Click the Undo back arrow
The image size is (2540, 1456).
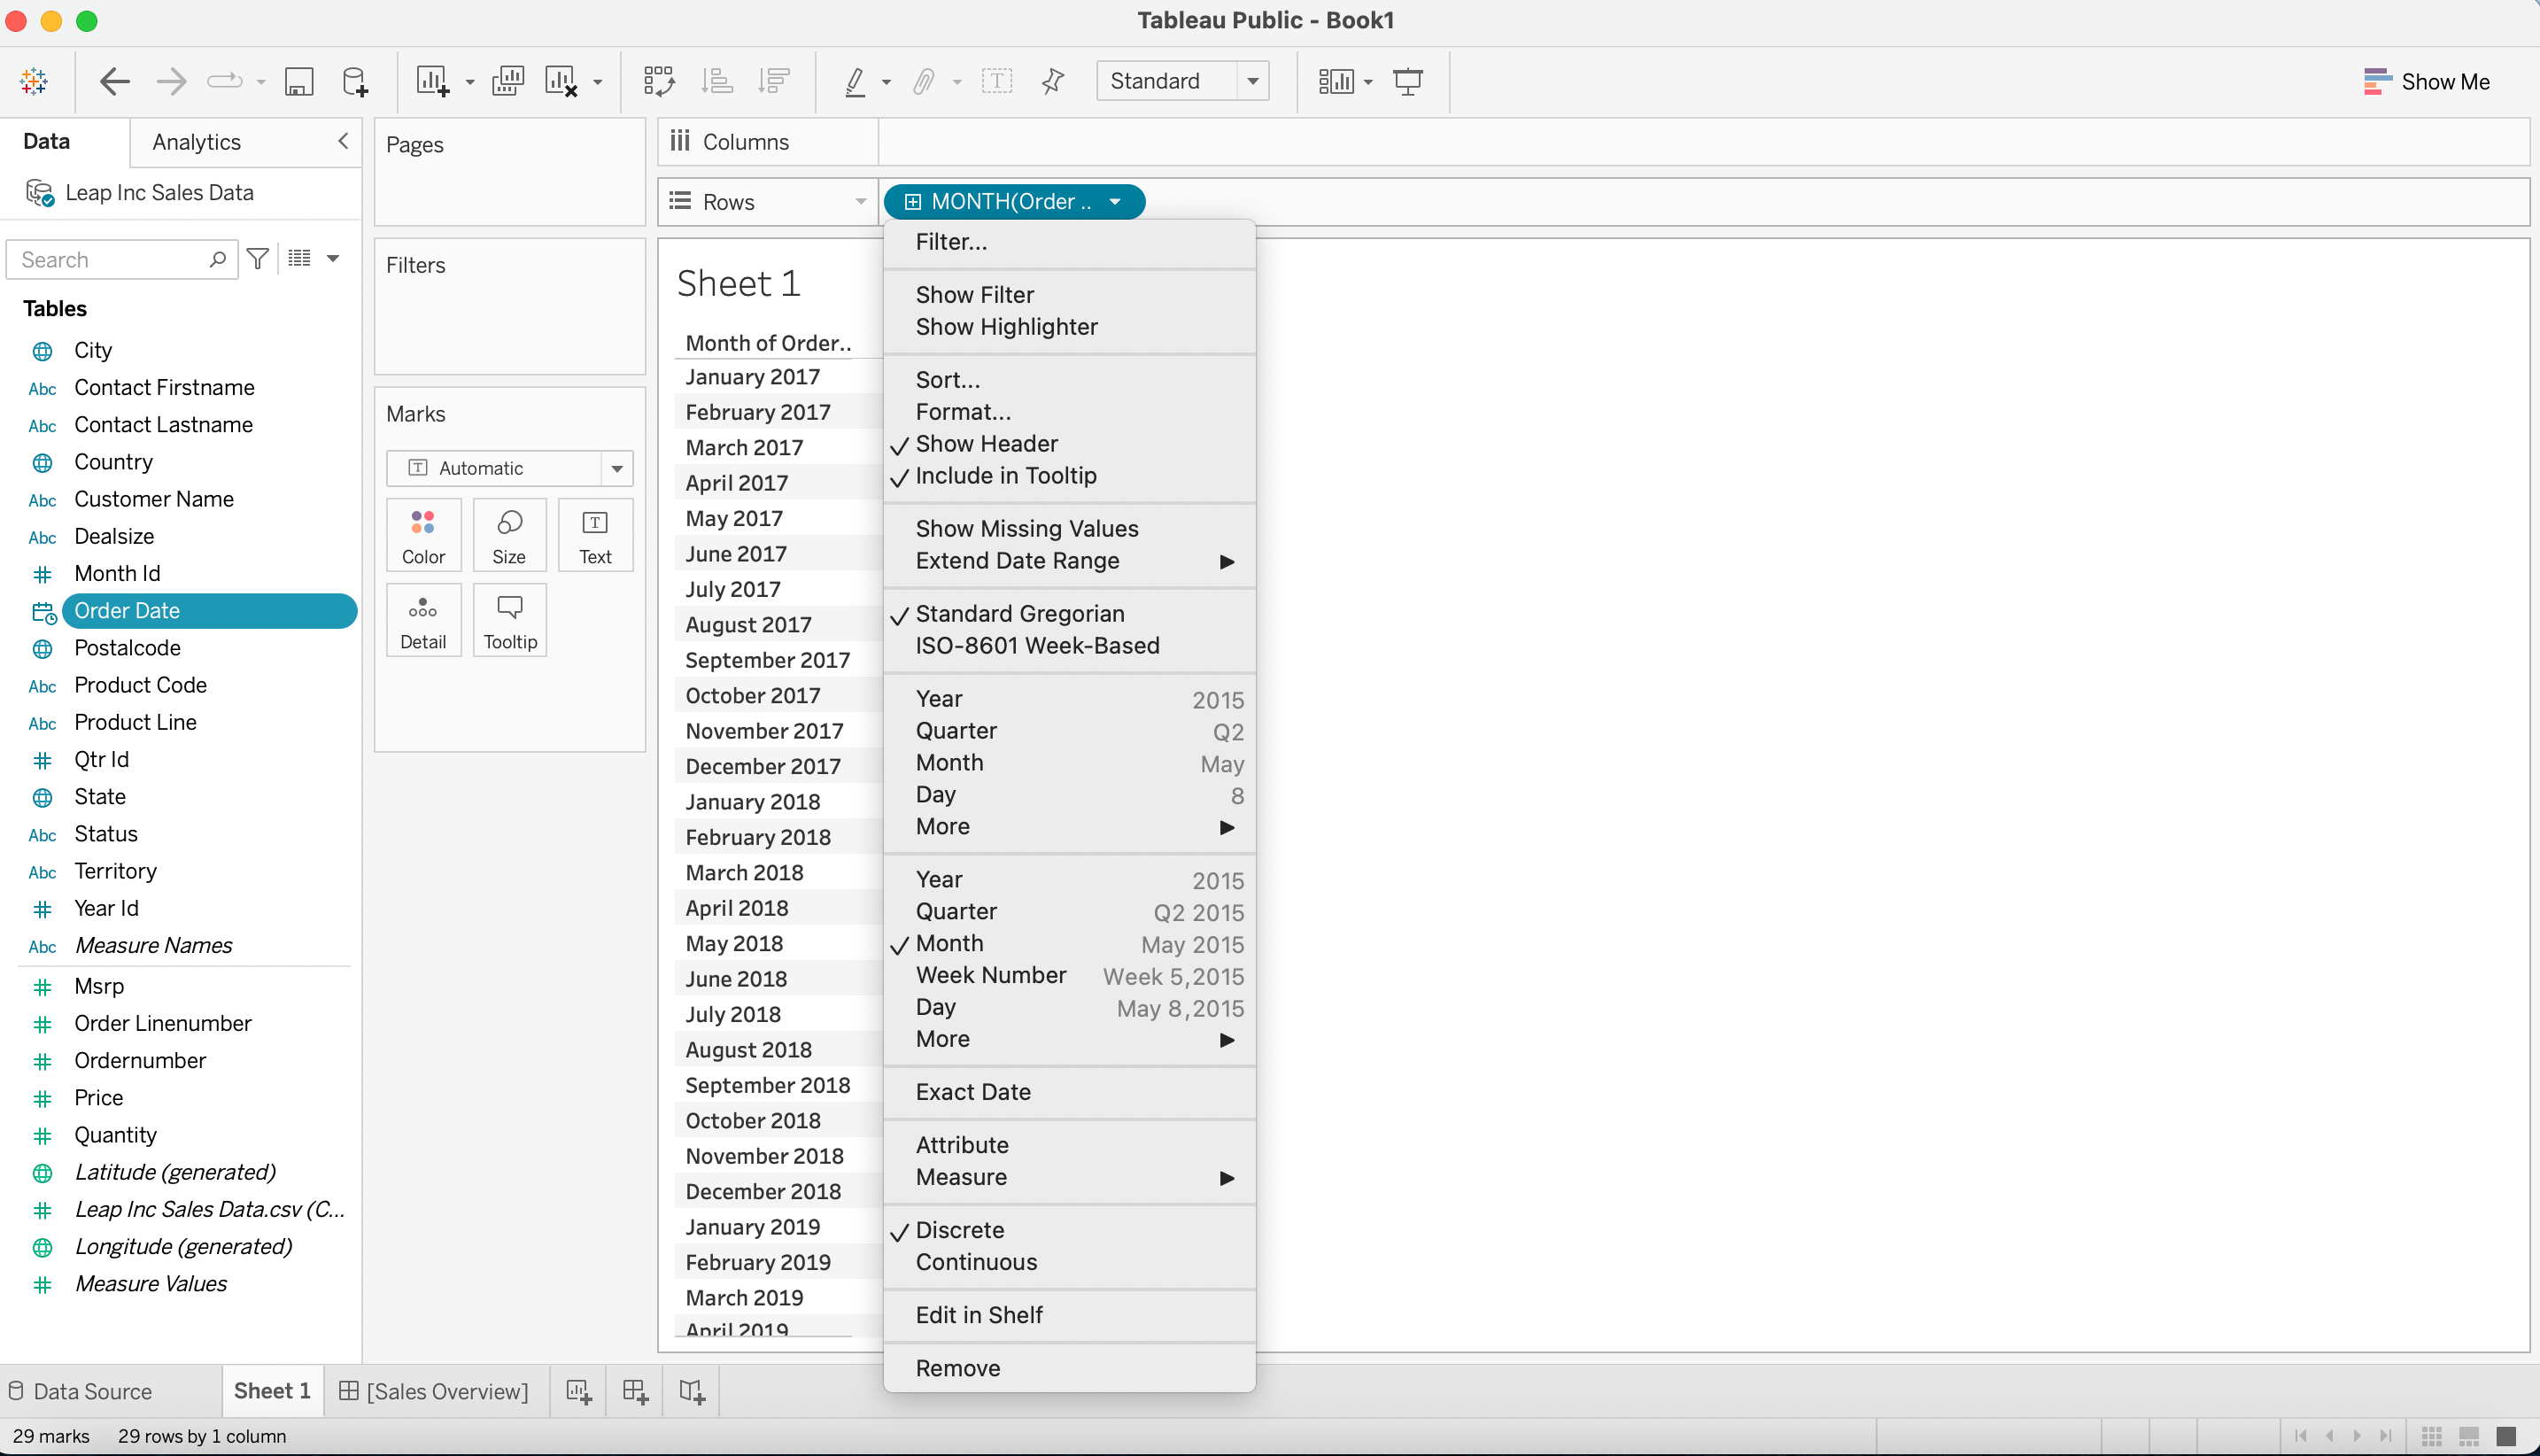pos(115,81)
